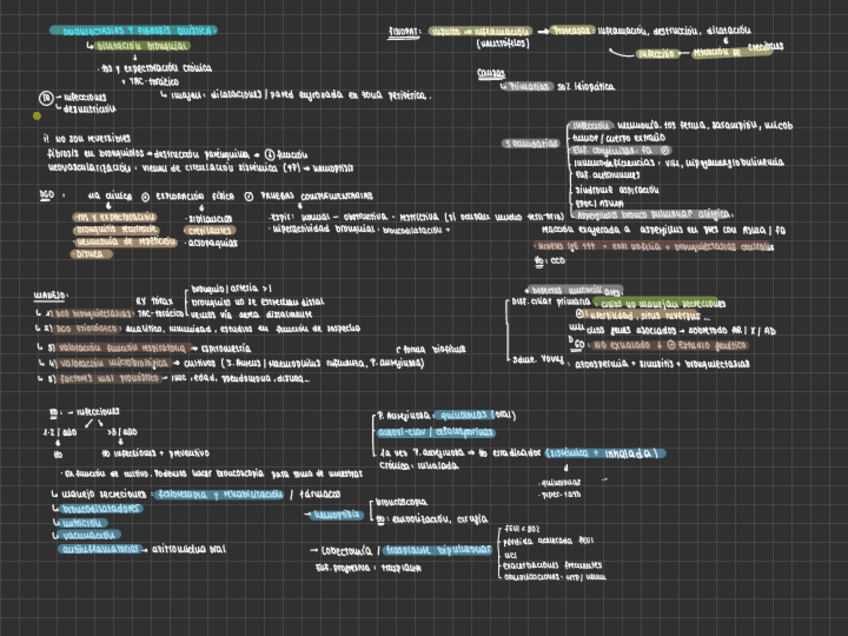The image size is (848, 636).
Task: Click the text '50% idiopática'
Action: click(586, 87)
